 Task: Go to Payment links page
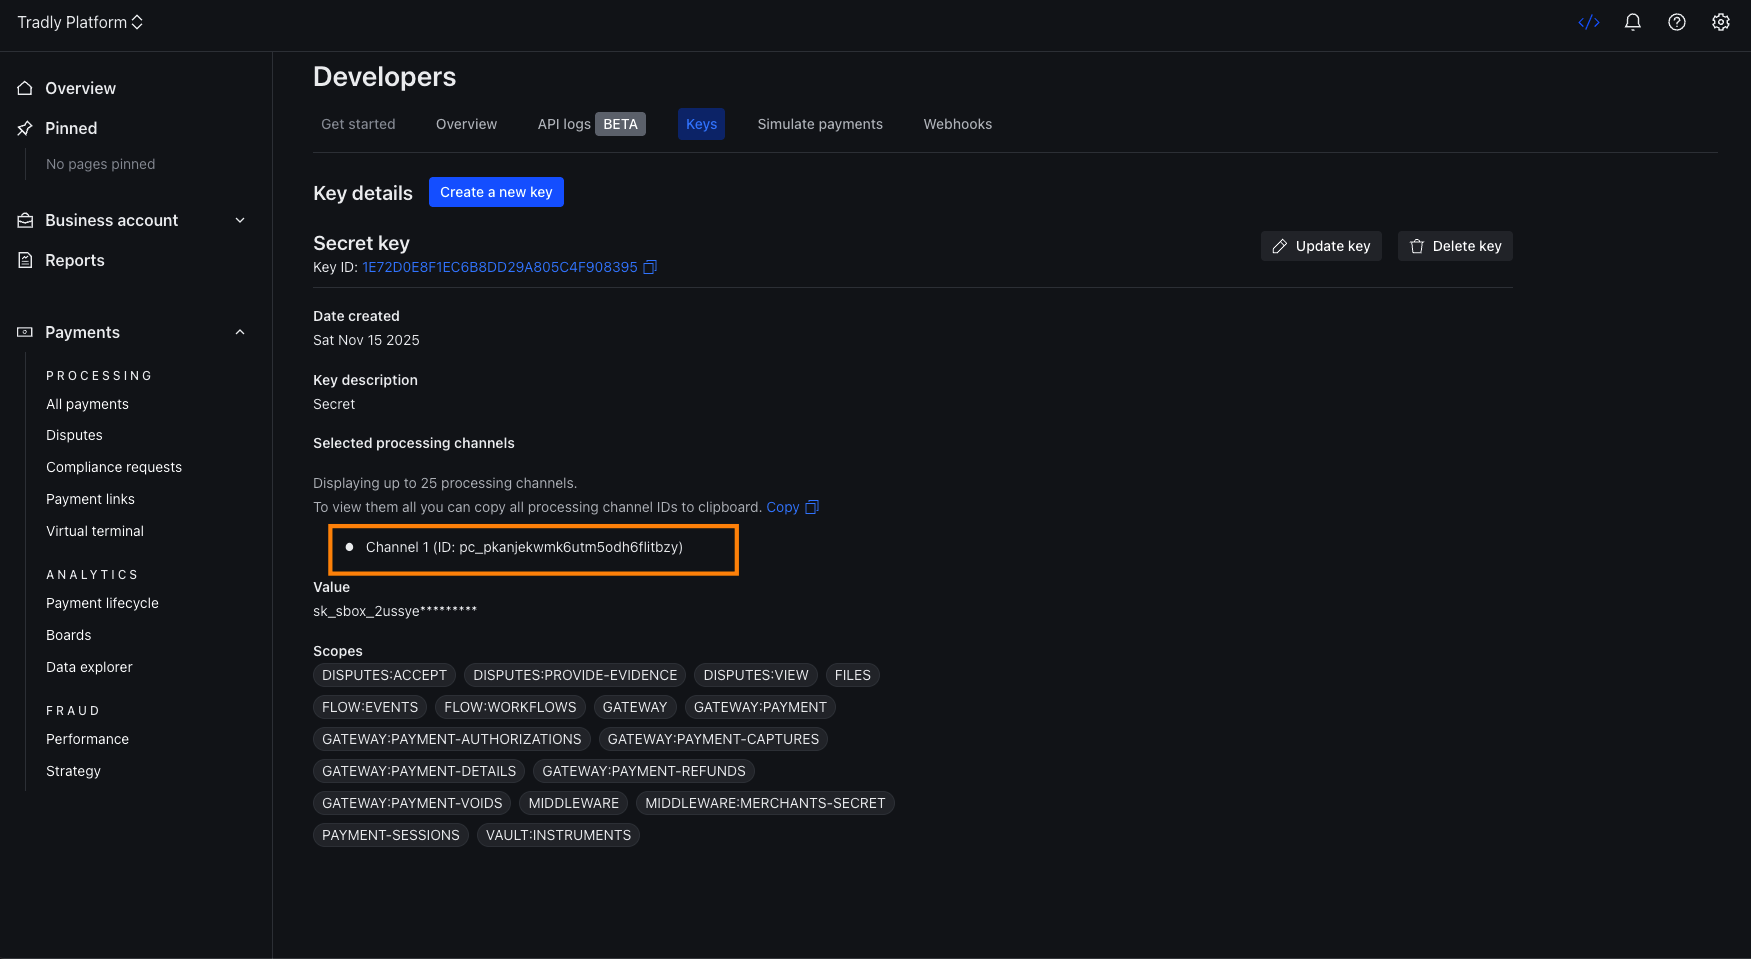coord(90,499)
